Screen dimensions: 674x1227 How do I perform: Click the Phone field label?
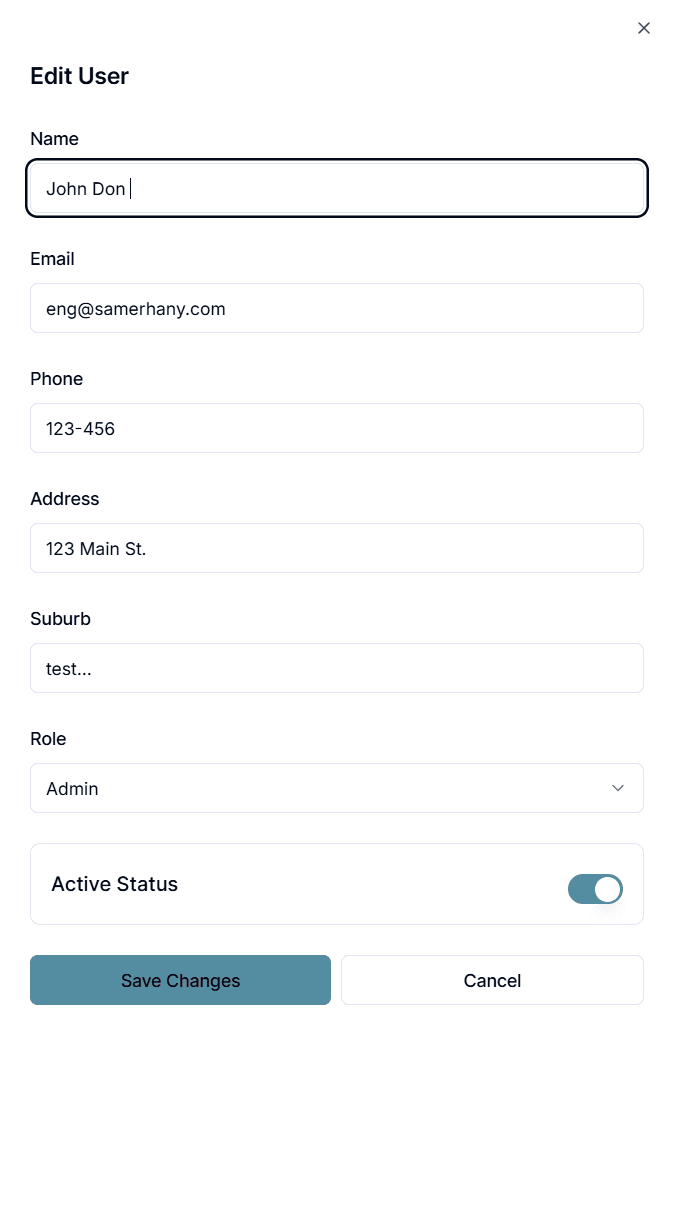coord(56,379)
